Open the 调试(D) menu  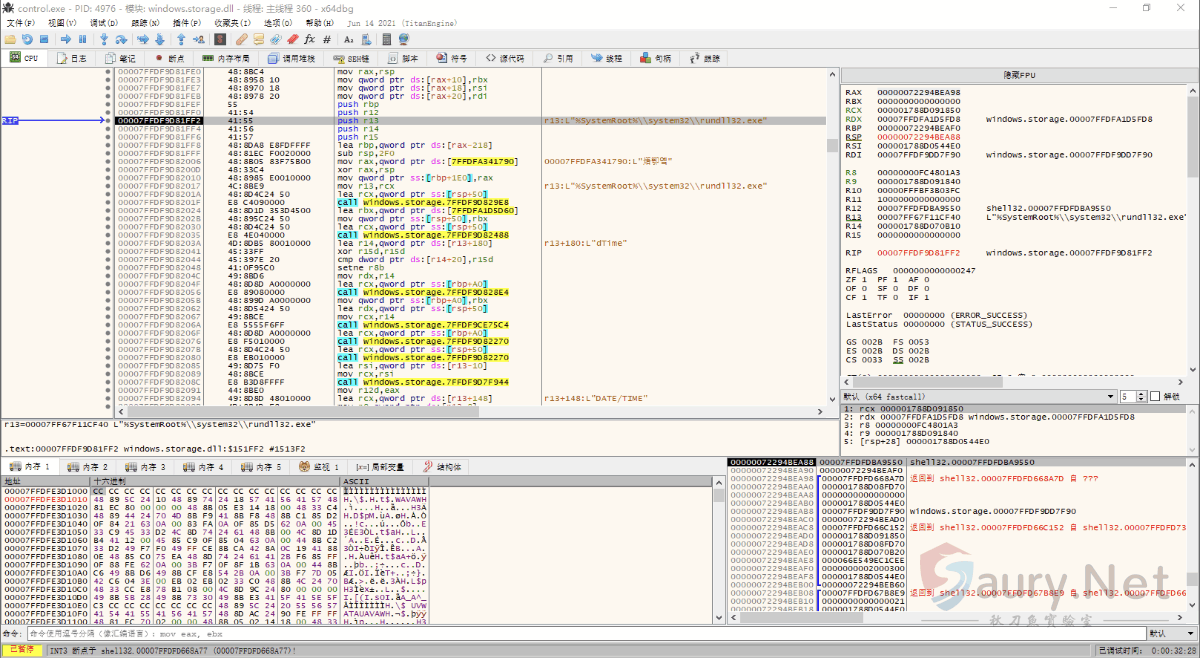point(103,22)
